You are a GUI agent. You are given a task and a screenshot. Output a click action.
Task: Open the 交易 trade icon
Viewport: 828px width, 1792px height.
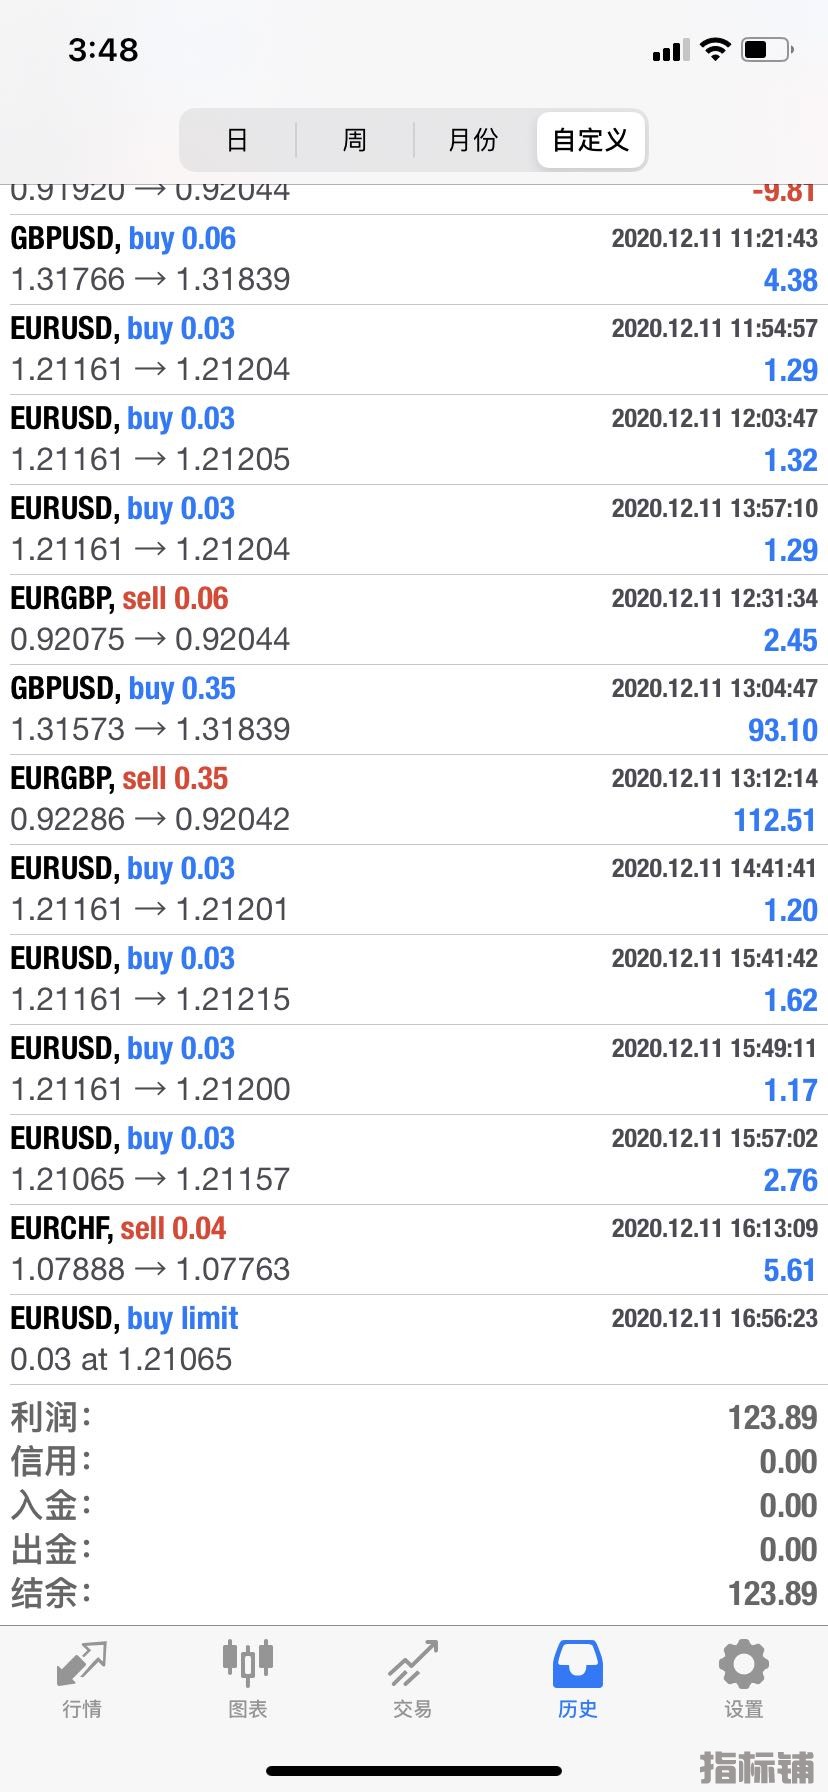click(413, 1664)
